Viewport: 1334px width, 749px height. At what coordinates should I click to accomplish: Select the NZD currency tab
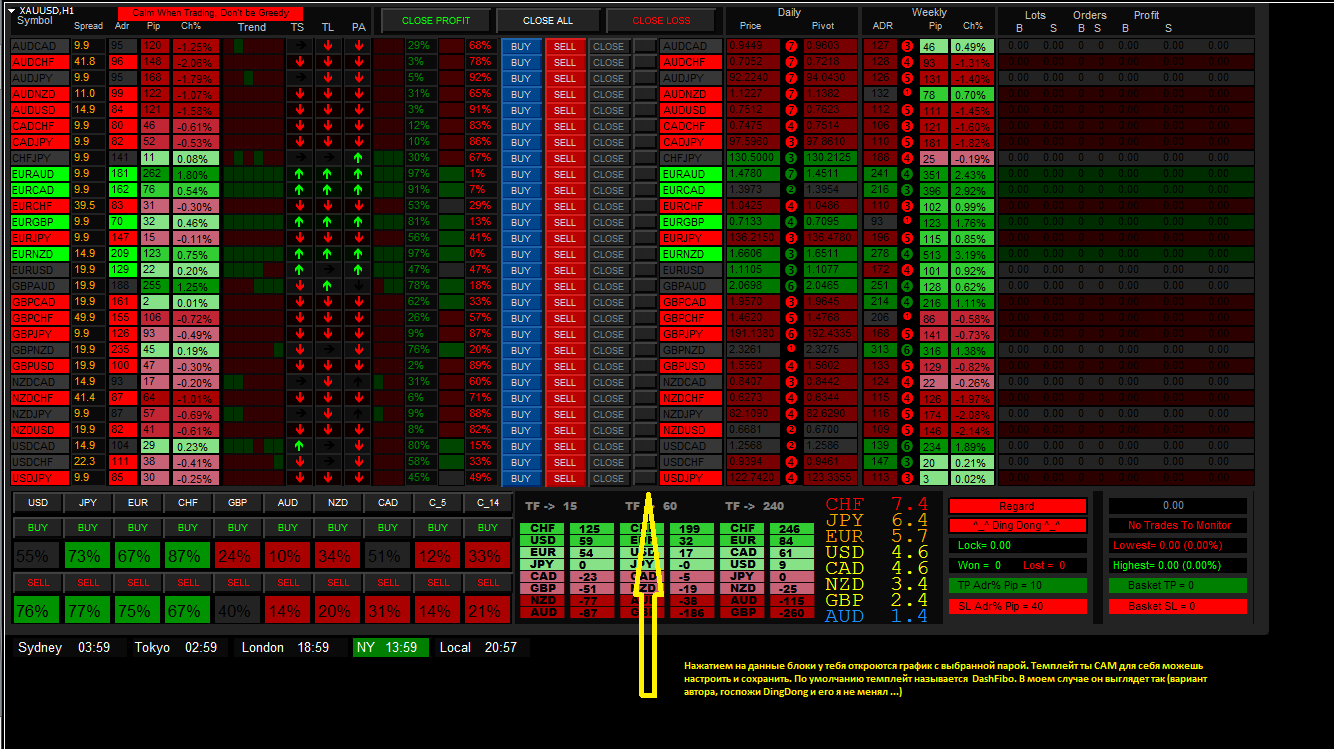(338, 503)
